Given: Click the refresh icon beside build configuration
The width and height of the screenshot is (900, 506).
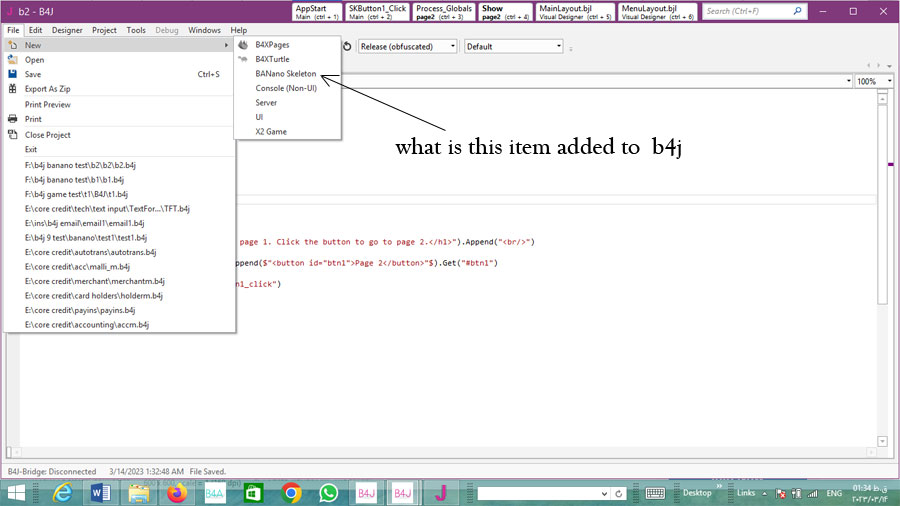Looking at the screenshot, I should 347,46.
